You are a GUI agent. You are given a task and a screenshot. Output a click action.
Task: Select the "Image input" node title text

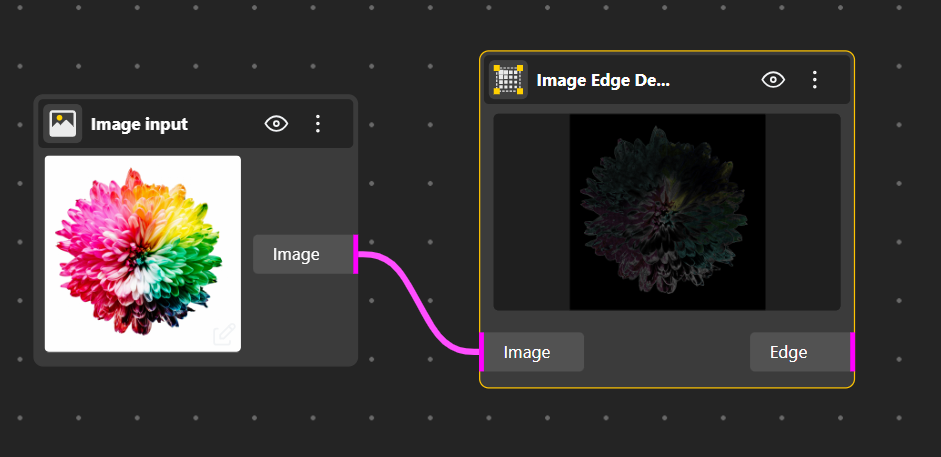pos(139,124)
